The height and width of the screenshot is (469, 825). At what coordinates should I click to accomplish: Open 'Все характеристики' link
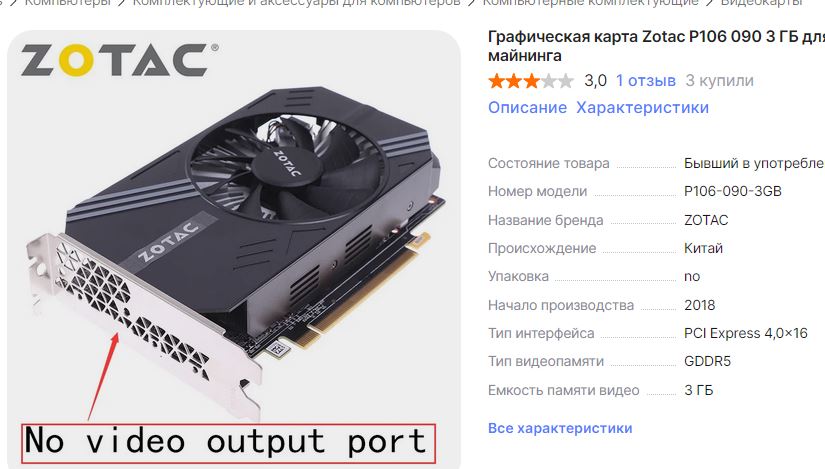click(560, 428)
